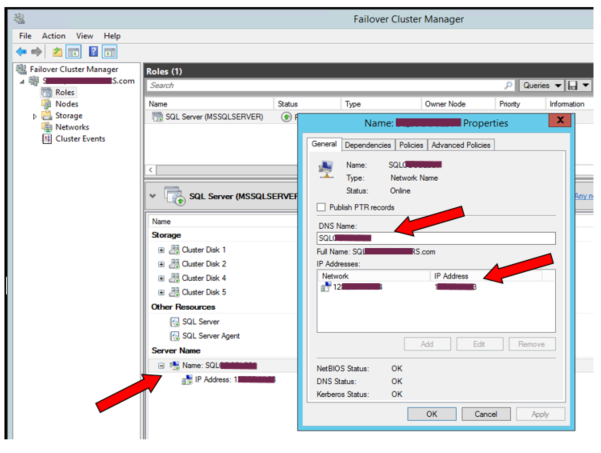Viewport: 601px width, 453px height.
Task: Click the Name column header in resources pane
Action: click(161, 222)
